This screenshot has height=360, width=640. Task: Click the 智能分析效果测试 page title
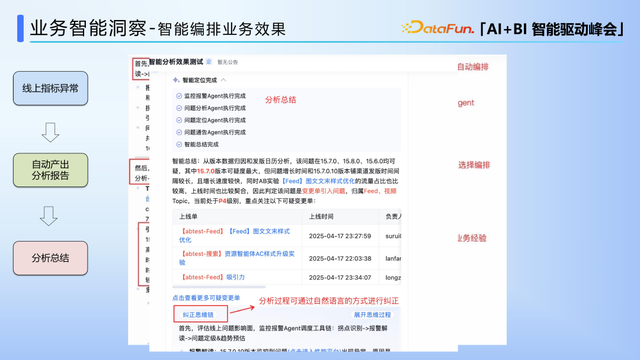pyautogui.click(x=176, y=62)
